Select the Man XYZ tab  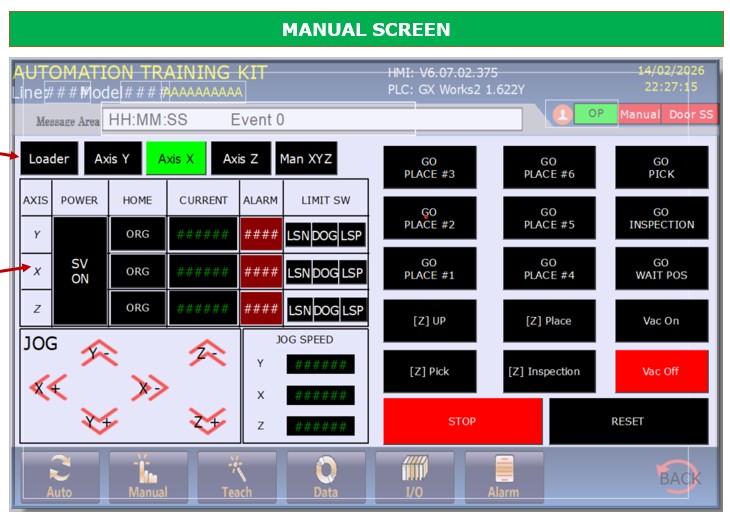[x=306, y=159]
